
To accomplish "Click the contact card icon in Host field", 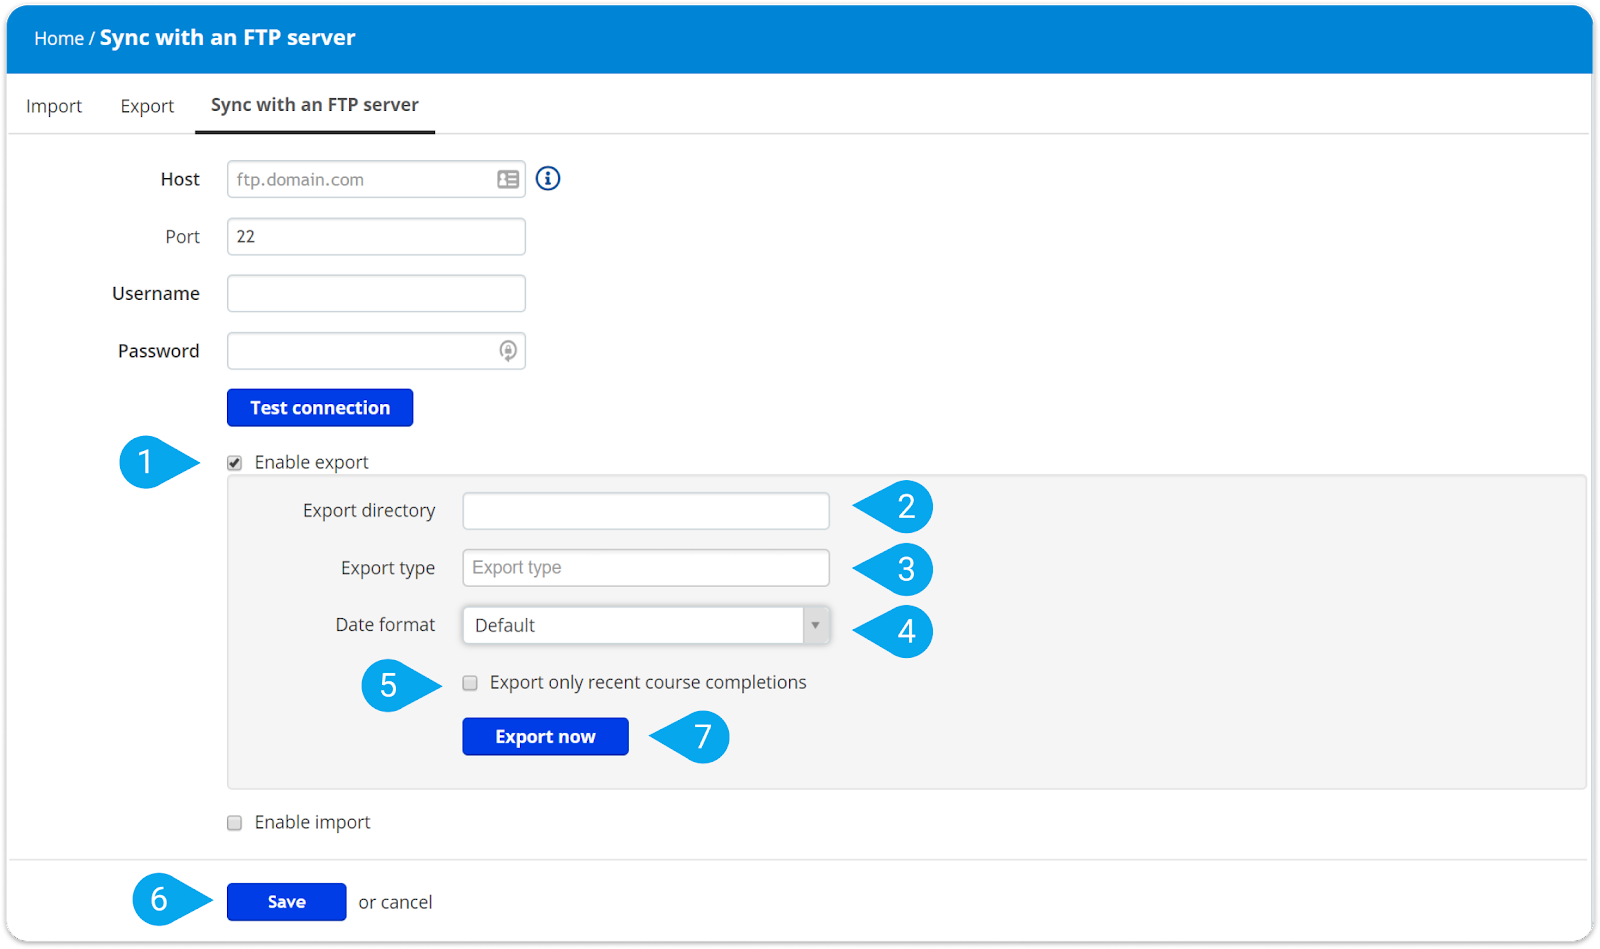I will [x=508, y=180].
